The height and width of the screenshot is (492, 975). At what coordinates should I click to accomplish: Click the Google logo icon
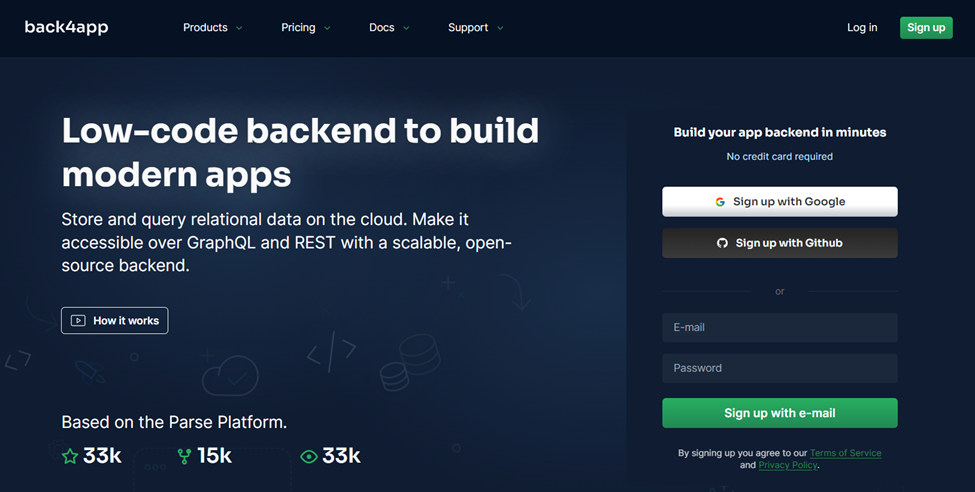click(720, 202)
